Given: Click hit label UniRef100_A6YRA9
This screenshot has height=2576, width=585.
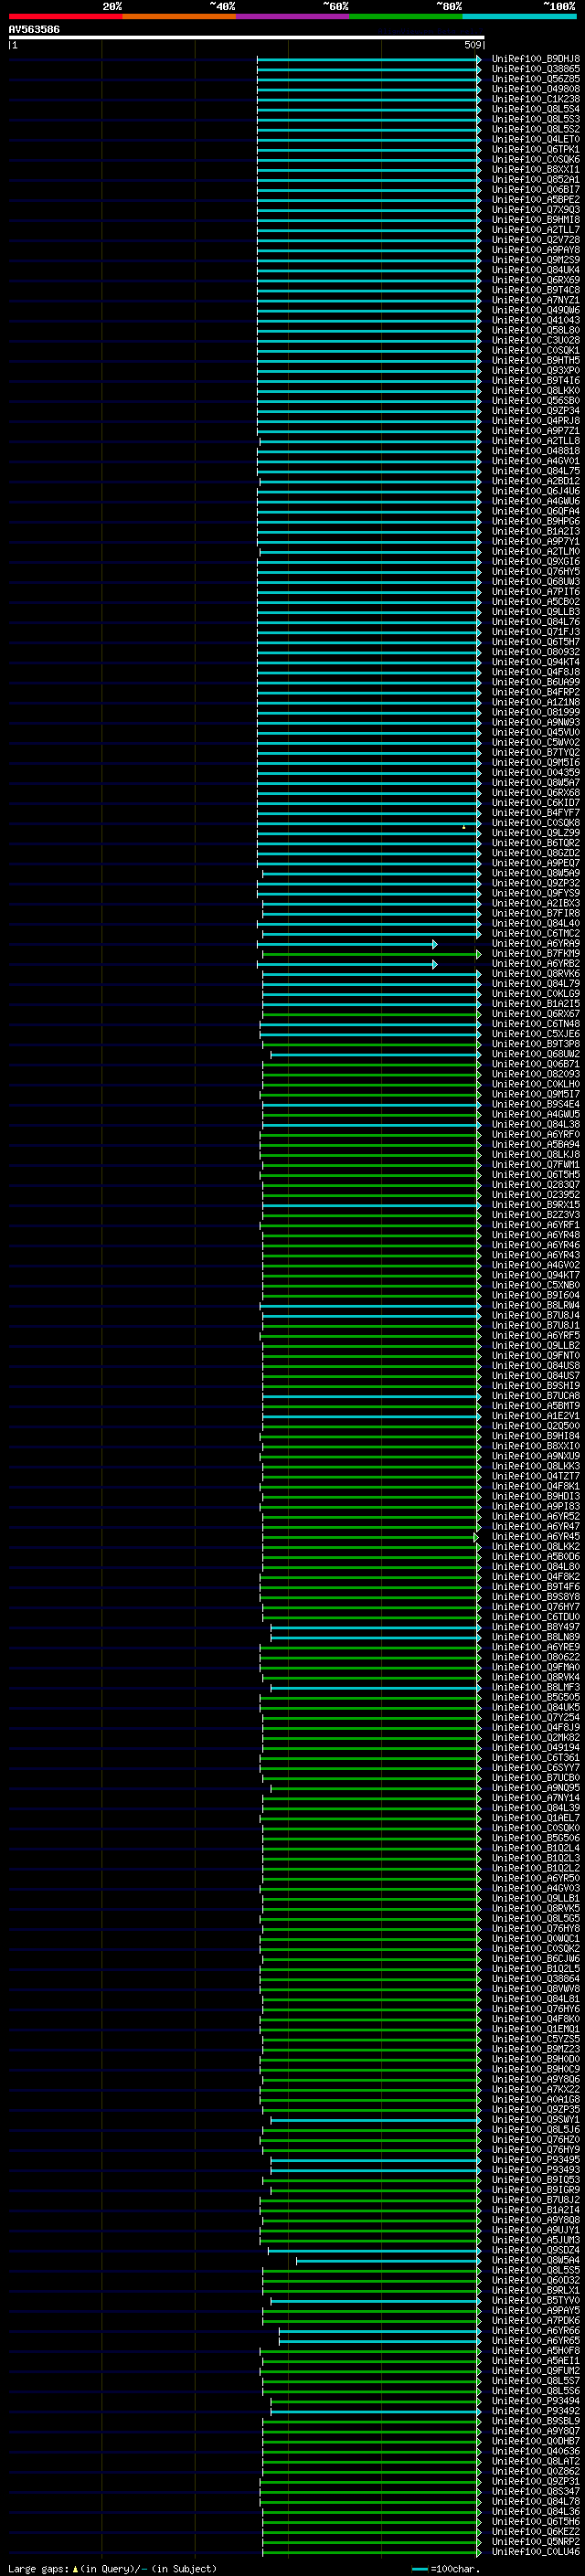Looking at the screenshot, I should point(536,944).
